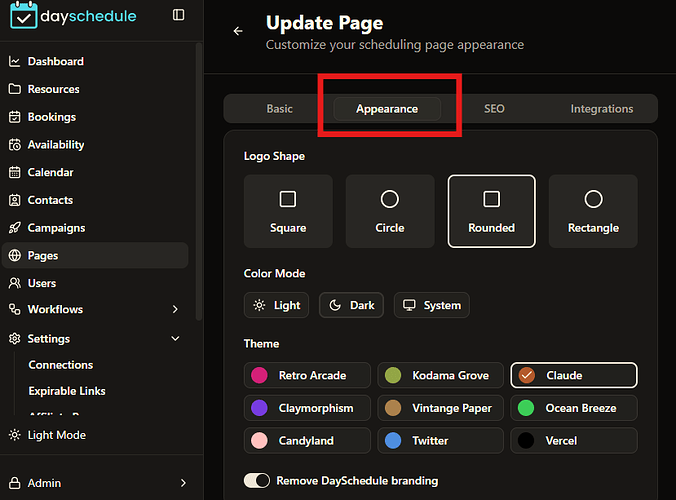Image resolution: width=676 pixels, height=500 pixels.
Task: Set color mode to Light
Action: click(276, 305)
